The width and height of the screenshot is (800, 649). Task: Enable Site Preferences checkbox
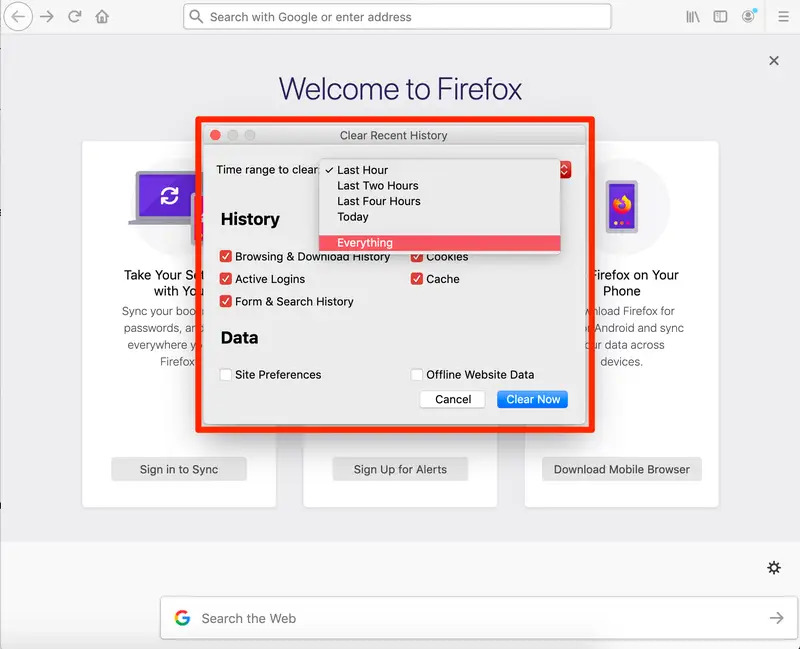tap(226, 375)
